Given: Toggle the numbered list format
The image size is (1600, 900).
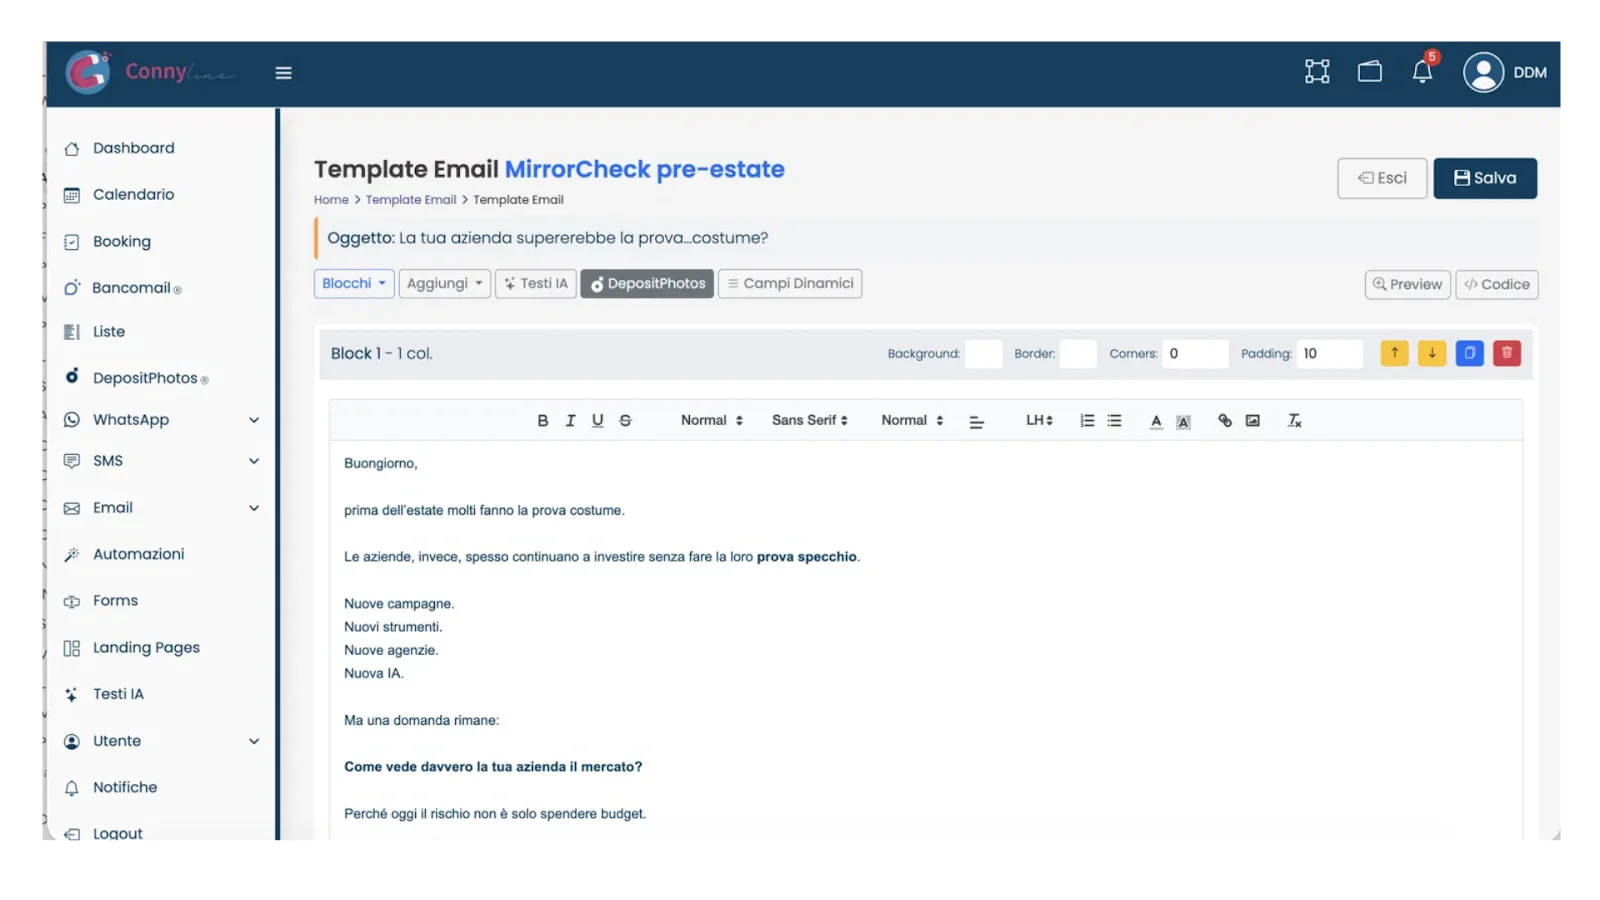Looking at the screenshot, I should point(1087,421).
